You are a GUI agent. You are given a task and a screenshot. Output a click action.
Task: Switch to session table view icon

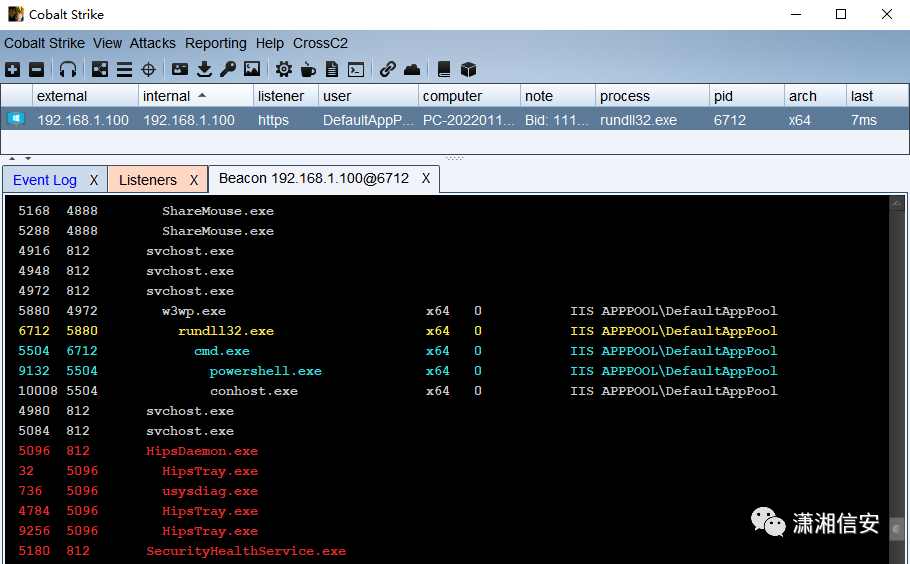(x=124, y=70)
